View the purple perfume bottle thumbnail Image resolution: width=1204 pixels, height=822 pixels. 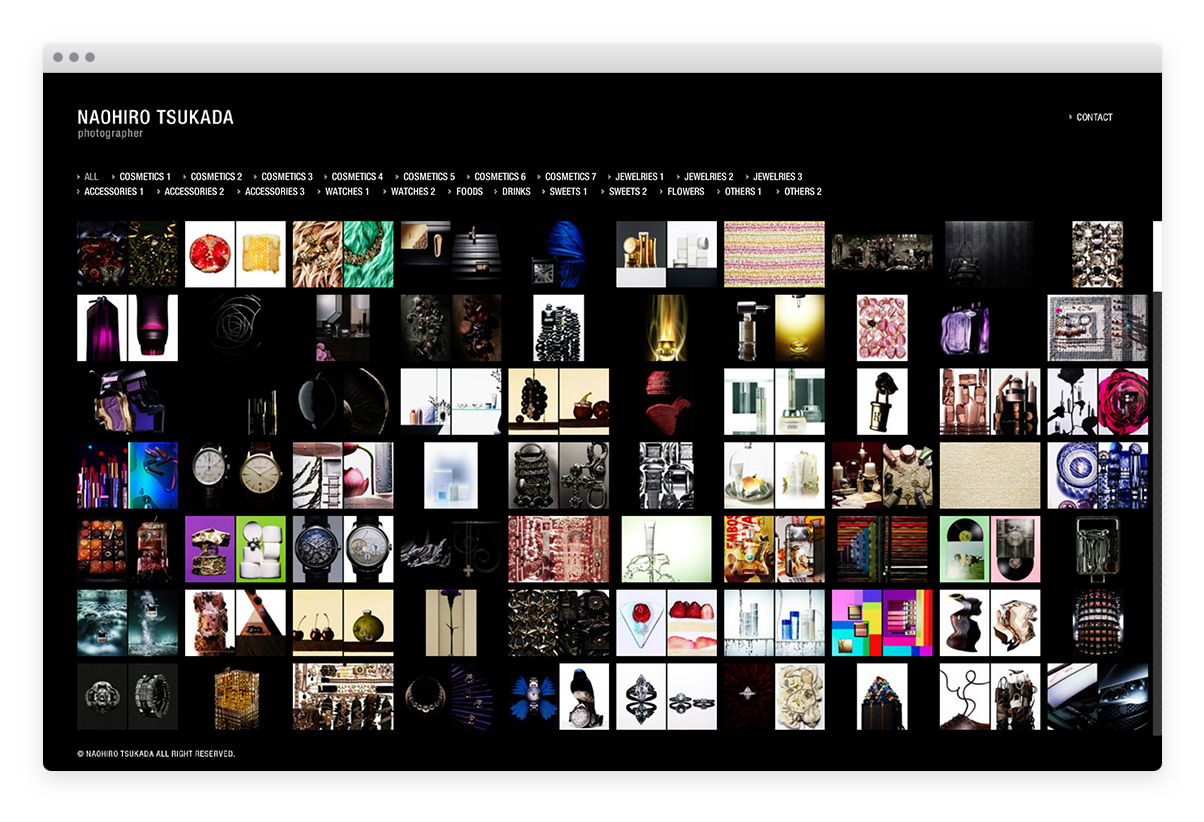pos(127,328)
